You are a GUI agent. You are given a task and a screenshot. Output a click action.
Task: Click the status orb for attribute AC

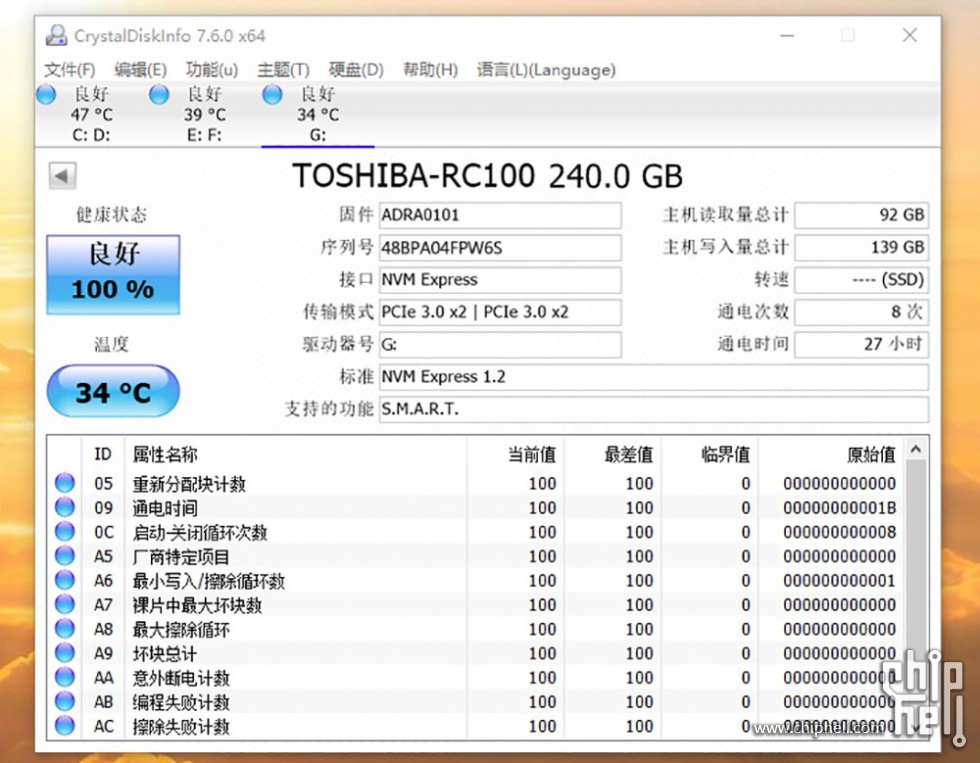pos(64,726)
